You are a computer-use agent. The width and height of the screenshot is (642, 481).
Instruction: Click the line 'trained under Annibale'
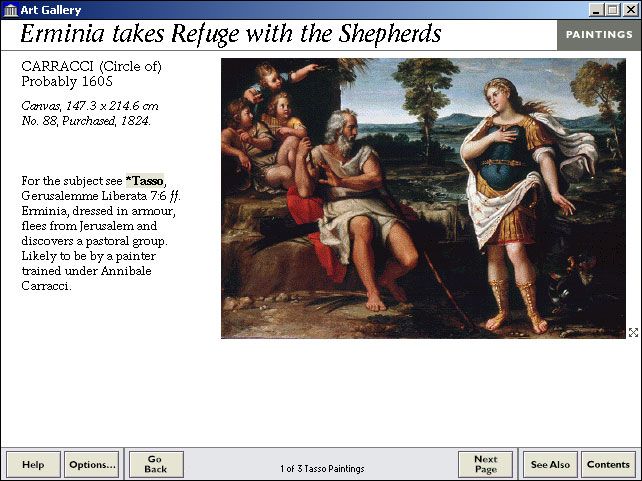86,271
